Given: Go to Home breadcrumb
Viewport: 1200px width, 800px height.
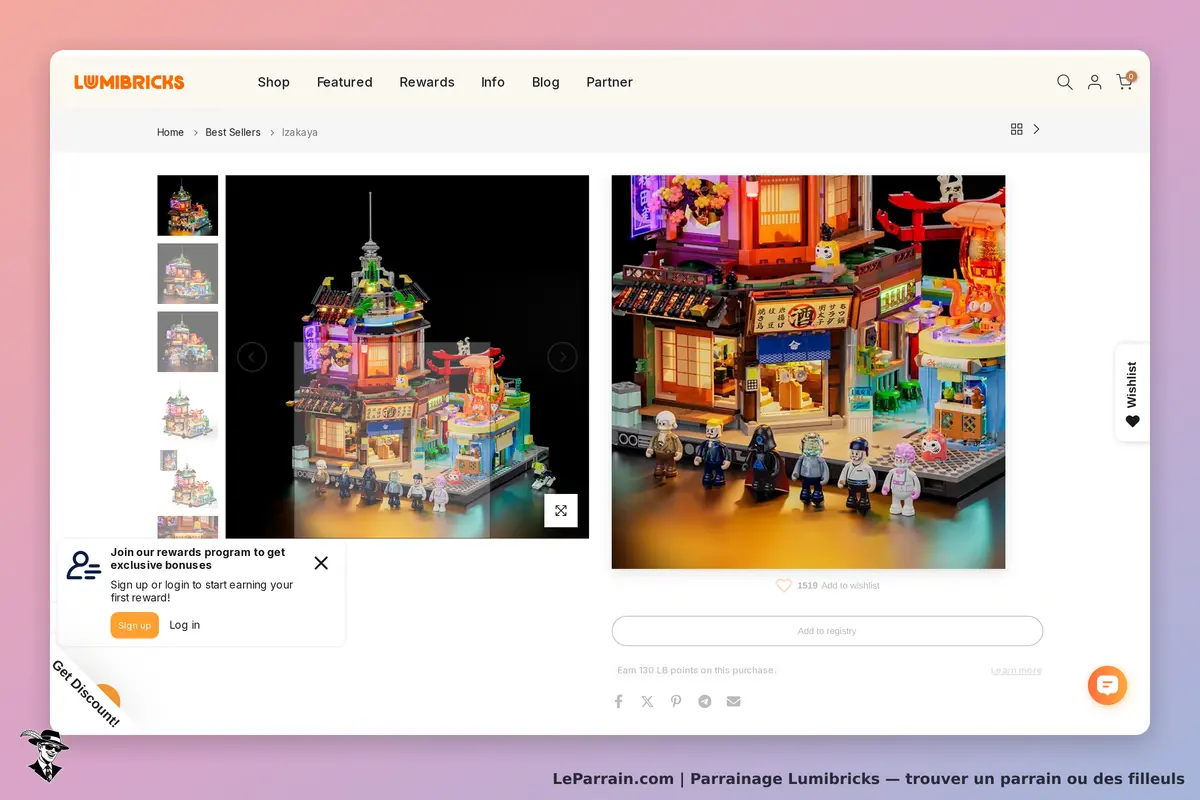Looking at the screenshot, I should (170, 132).
